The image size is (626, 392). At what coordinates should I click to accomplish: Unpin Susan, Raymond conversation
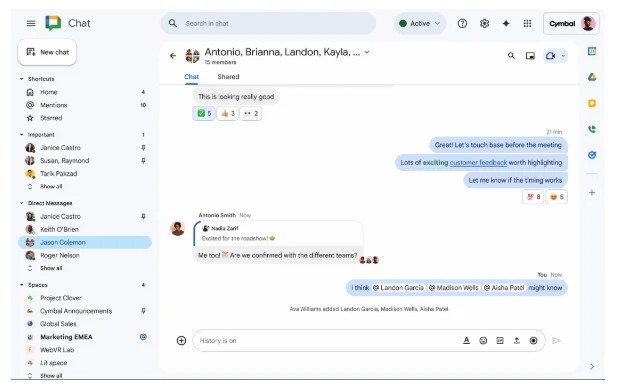click(x=143, y=161)
